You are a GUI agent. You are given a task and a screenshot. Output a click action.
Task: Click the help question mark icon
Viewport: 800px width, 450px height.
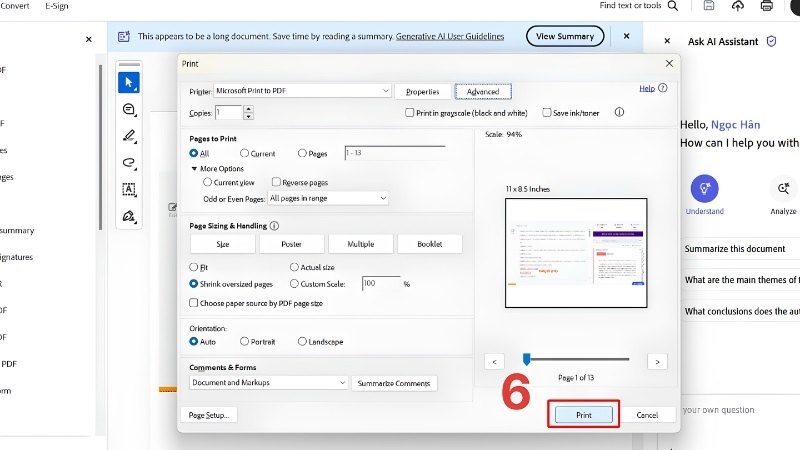click(662, 88)
